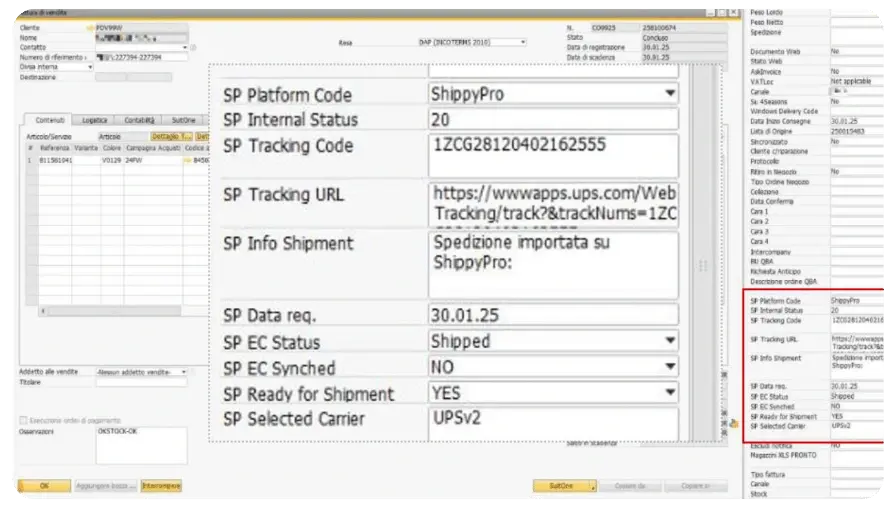Click the Numero di riferimento field
Image resolution: width=894 pixels, height=510 pixels.
click(x=141, y=58)
